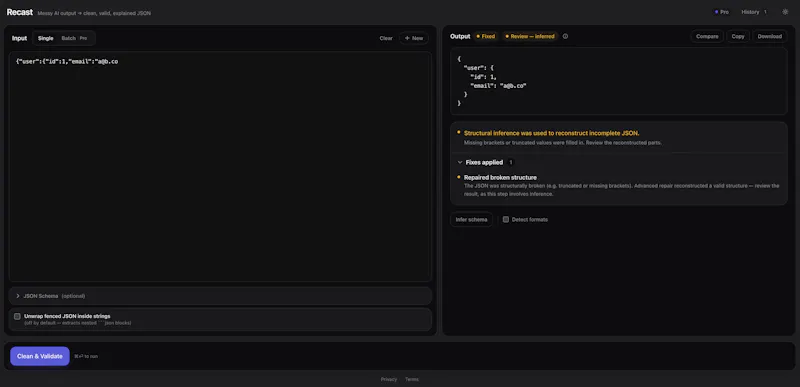
Task: Click the Fixed status badge
Action: (x=485, y=36)
